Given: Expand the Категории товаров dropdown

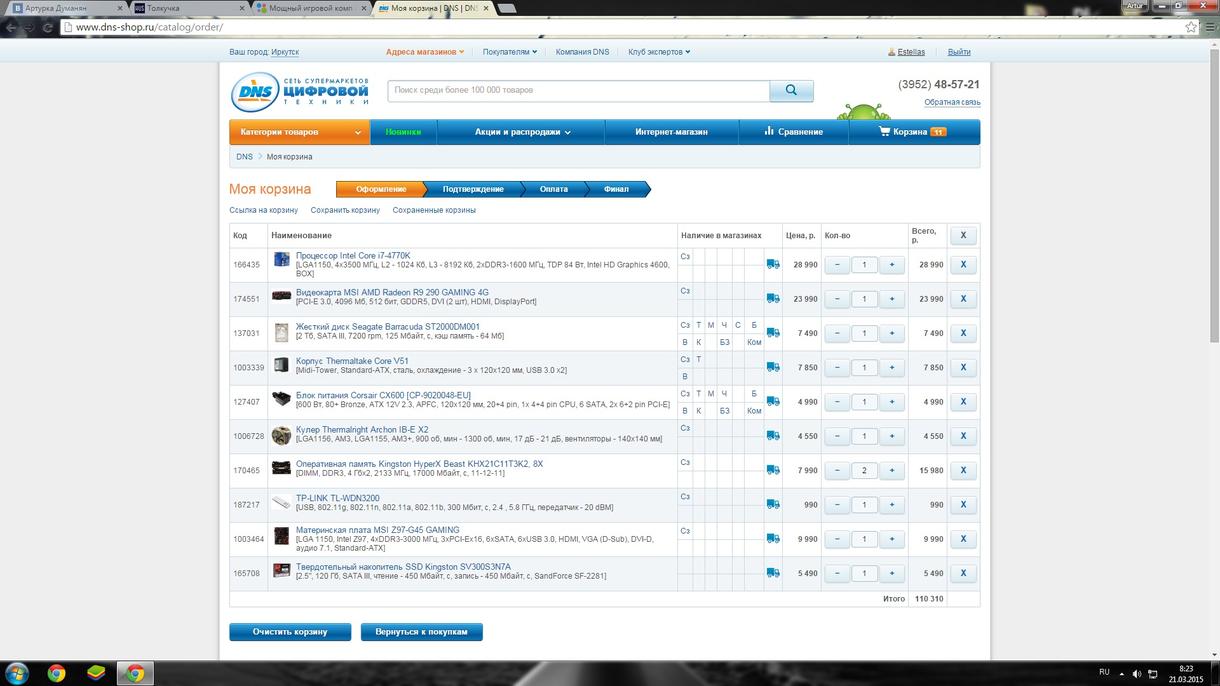Looking at the screenshot, I should (300, 132).
